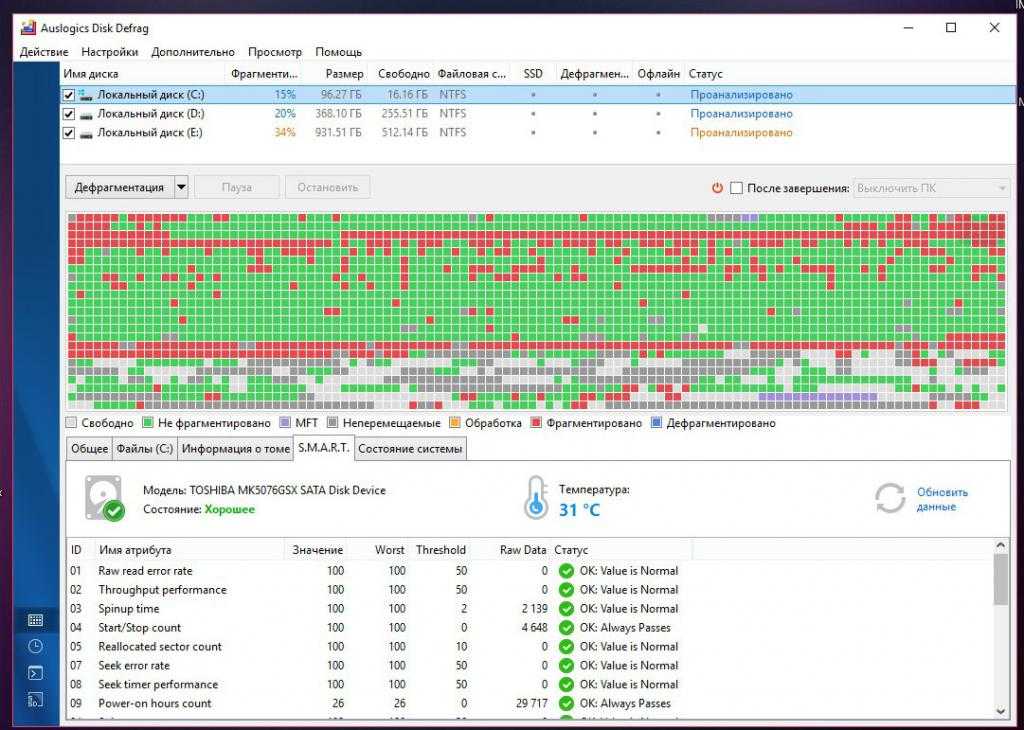The width and height of the screenshot is (1024, 730).
Task: Click the Дефрагментировано blue legend swatch
Action: 656,423
